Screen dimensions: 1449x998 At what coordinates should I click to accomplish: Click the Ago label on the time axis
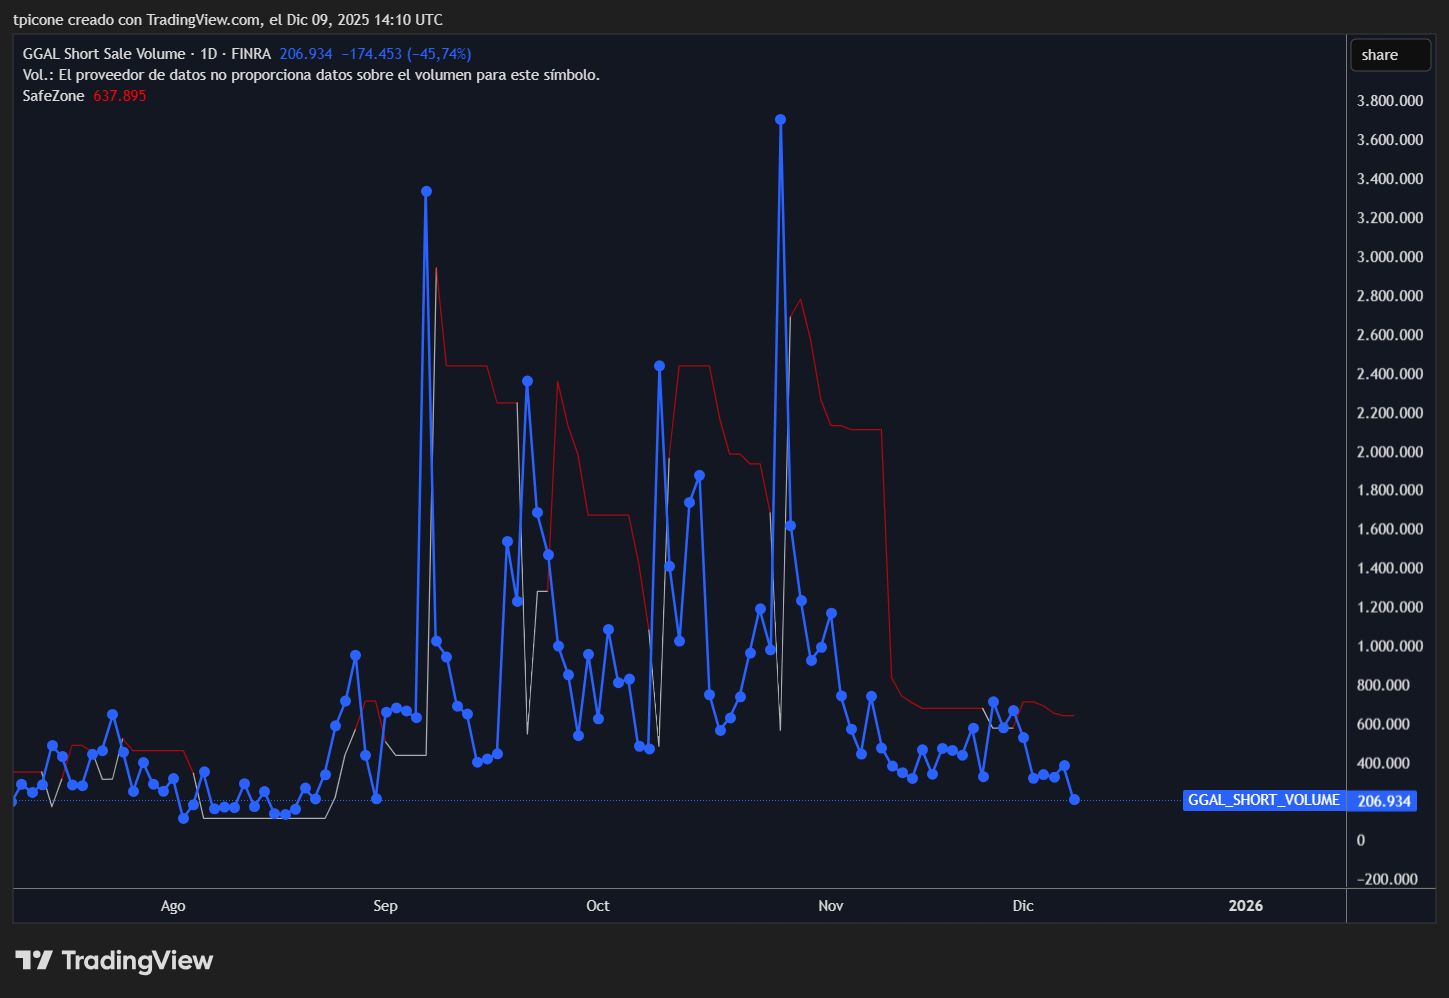click(173, 905)
